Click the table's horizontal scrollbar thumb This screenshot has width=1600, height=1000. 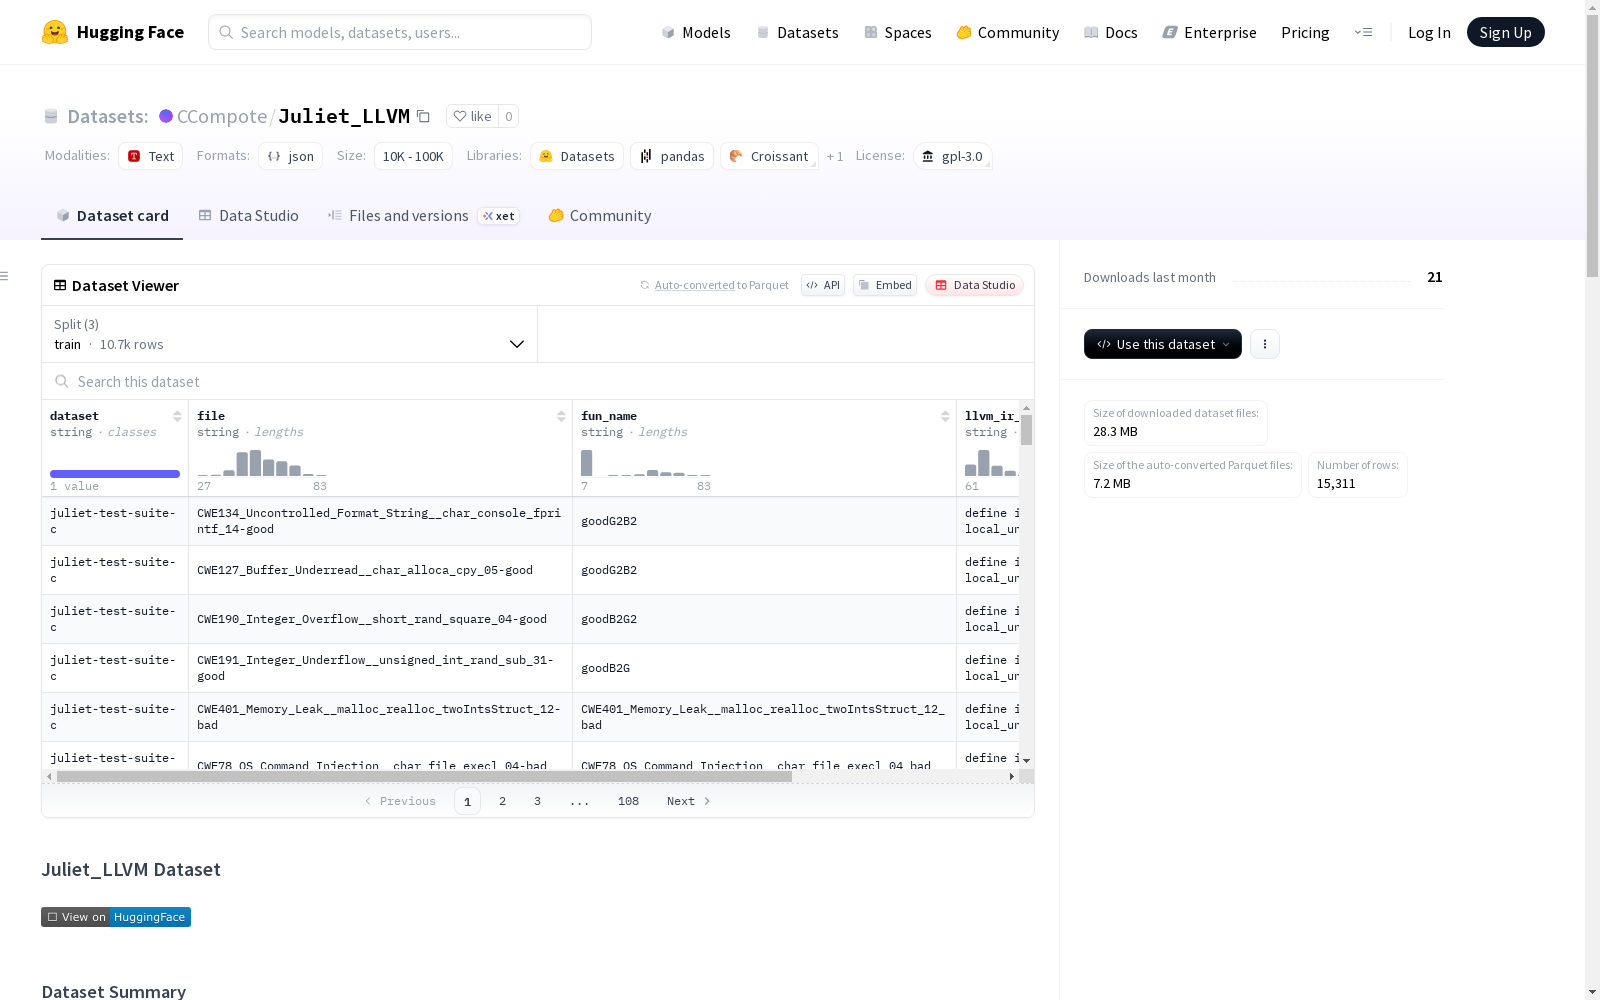coord(424,776)
